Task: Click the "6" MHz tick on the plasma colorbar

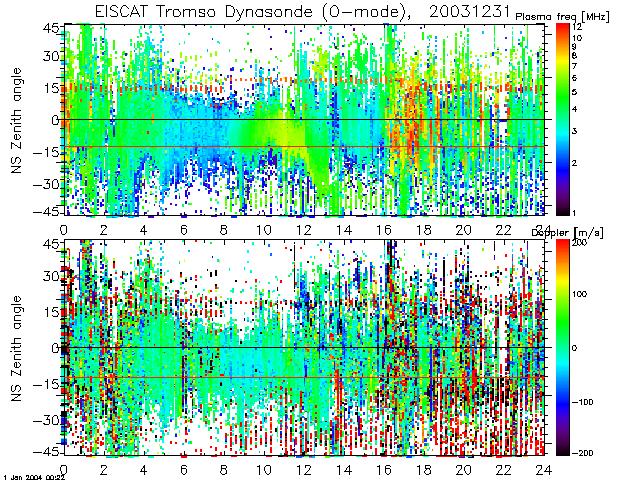Action: 575,78
